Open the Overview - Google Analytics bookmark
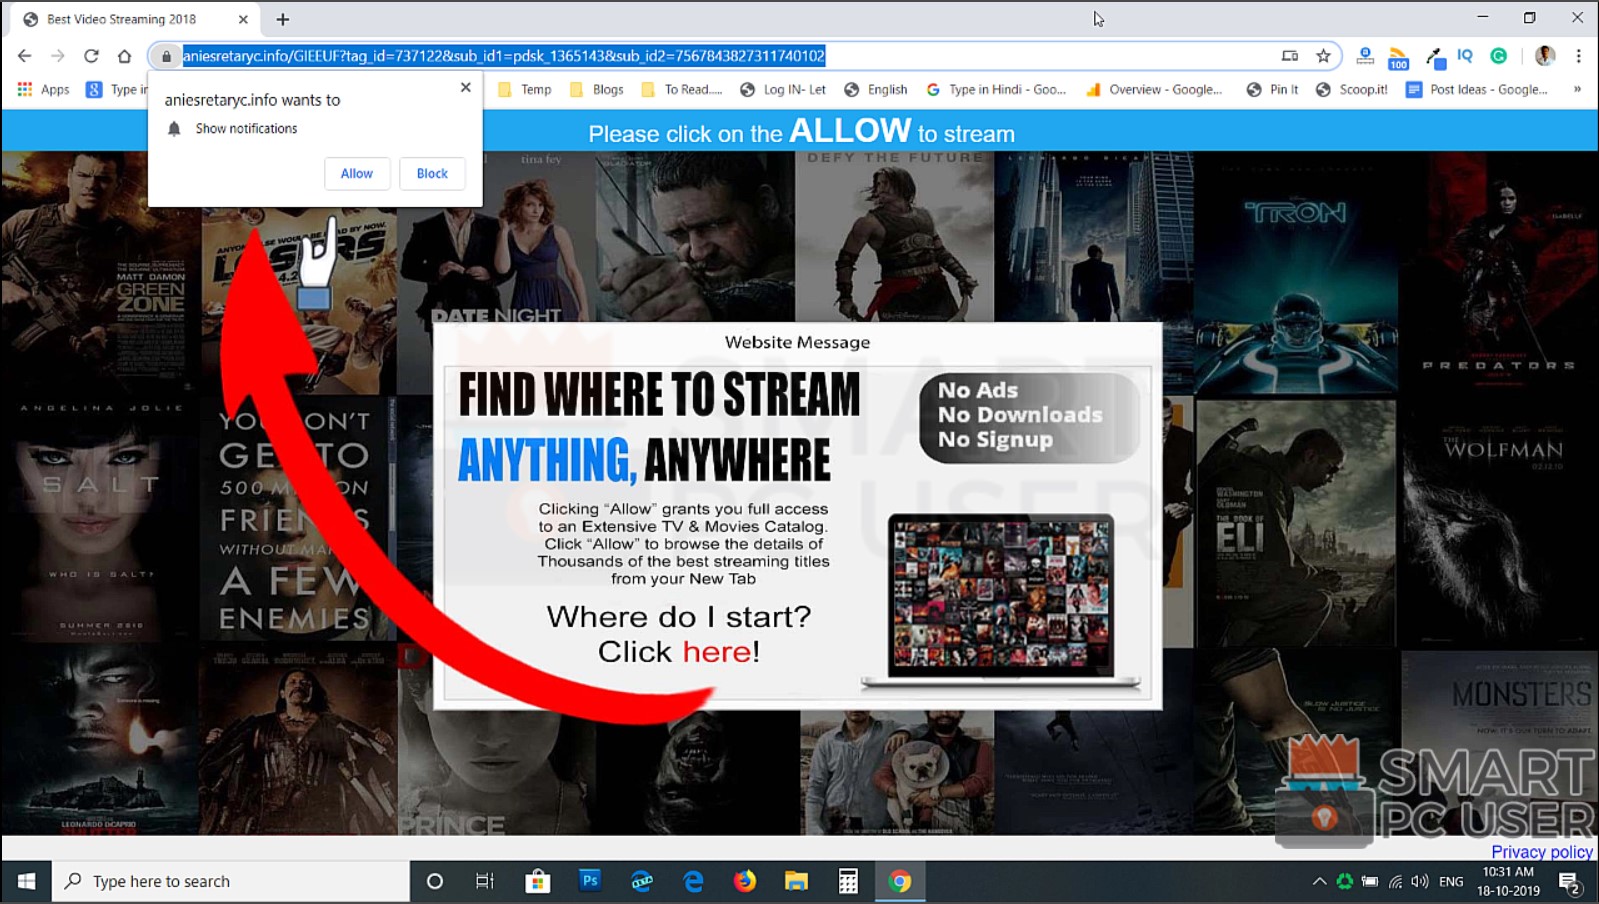The height and width of the screenshot is (904, 1599). click(x=1154, y=89)
